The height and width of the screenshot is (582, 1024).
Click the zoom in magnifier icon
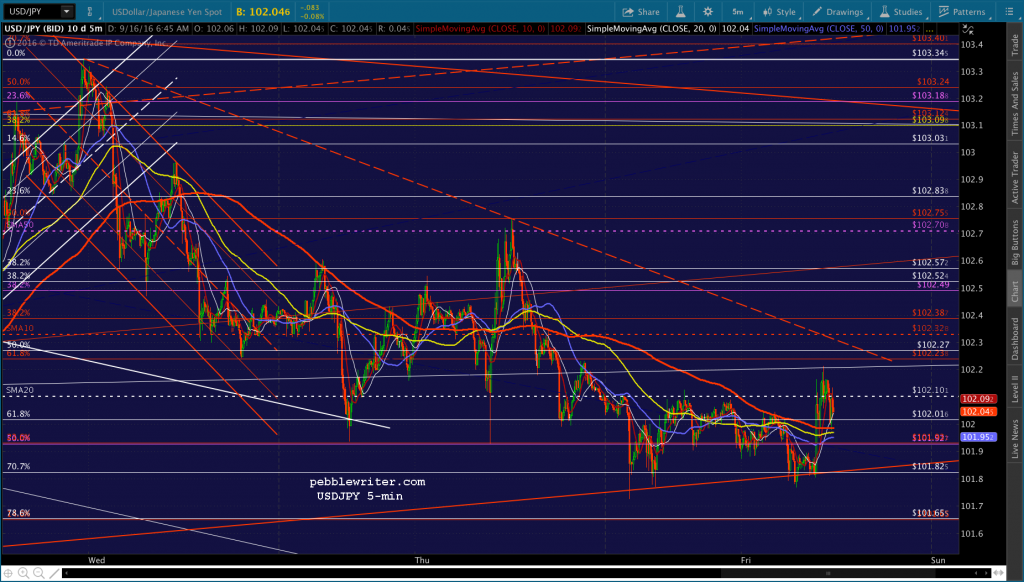24,573
